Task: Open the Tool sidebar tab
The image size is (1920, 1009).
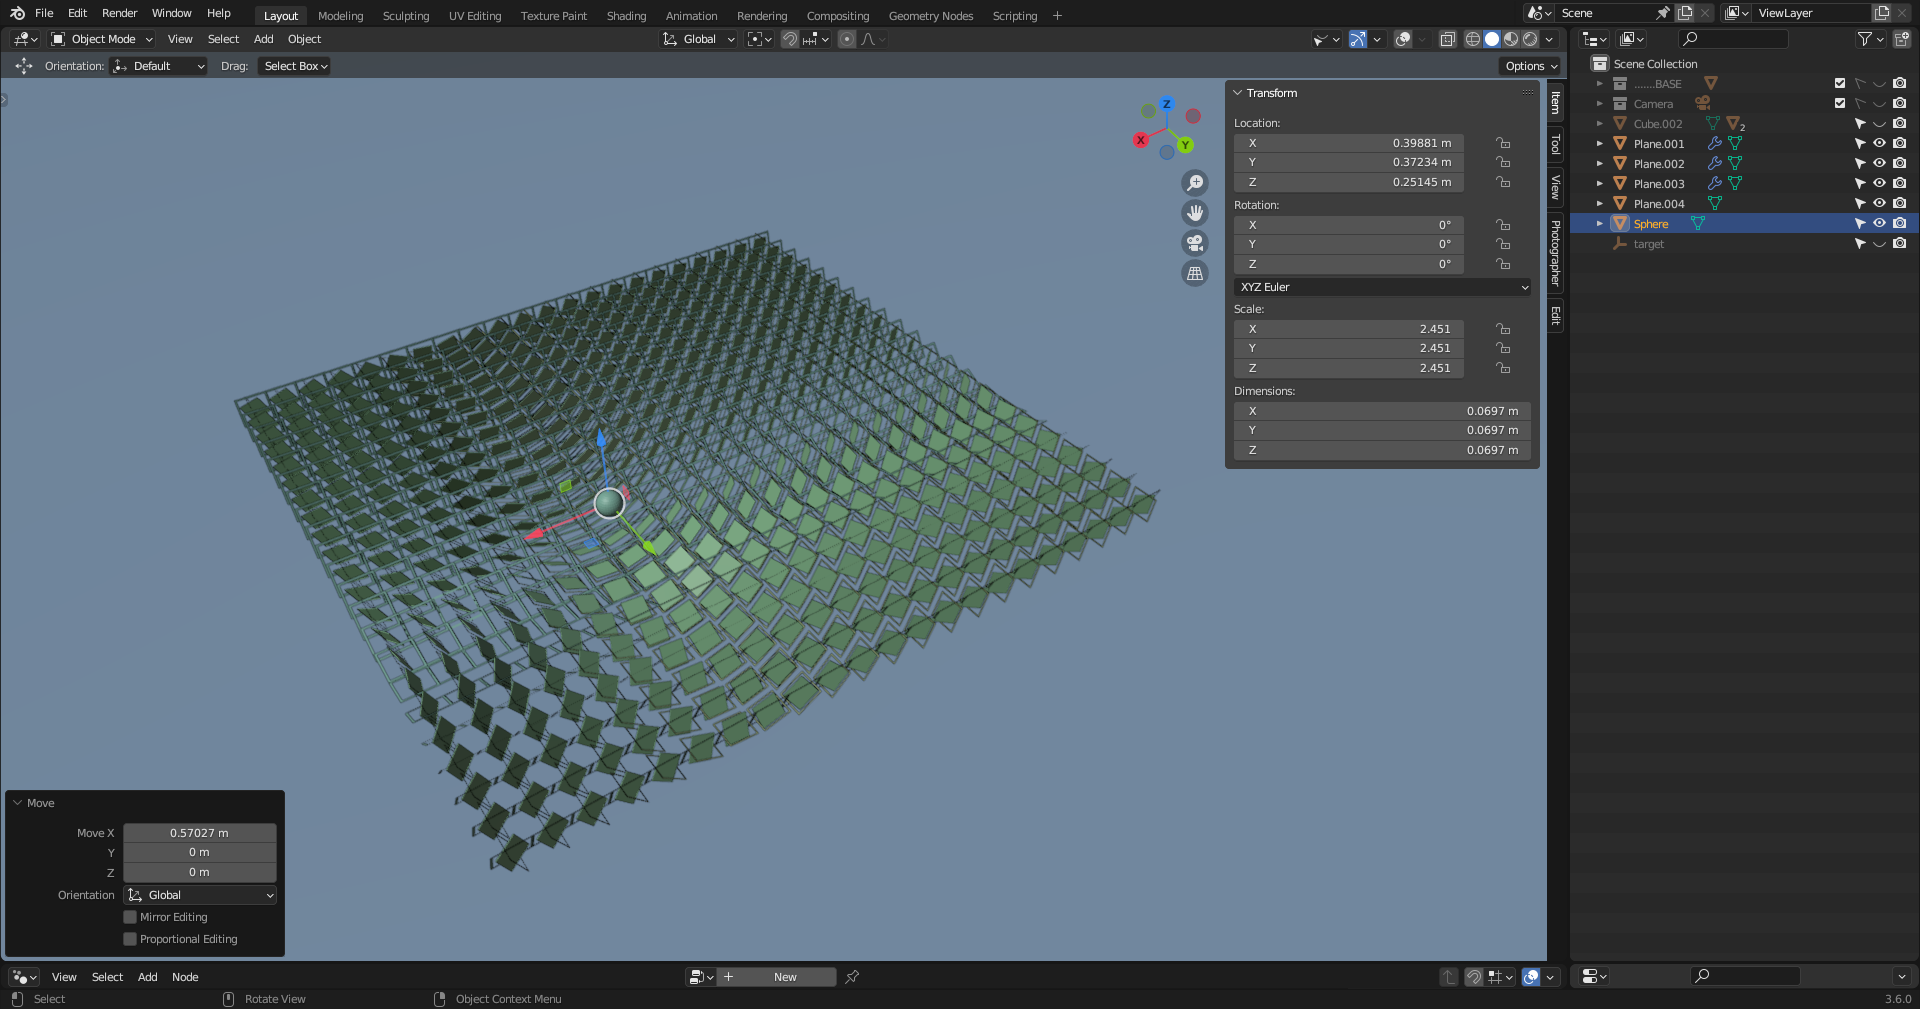Action: [x=1555, y=144]
